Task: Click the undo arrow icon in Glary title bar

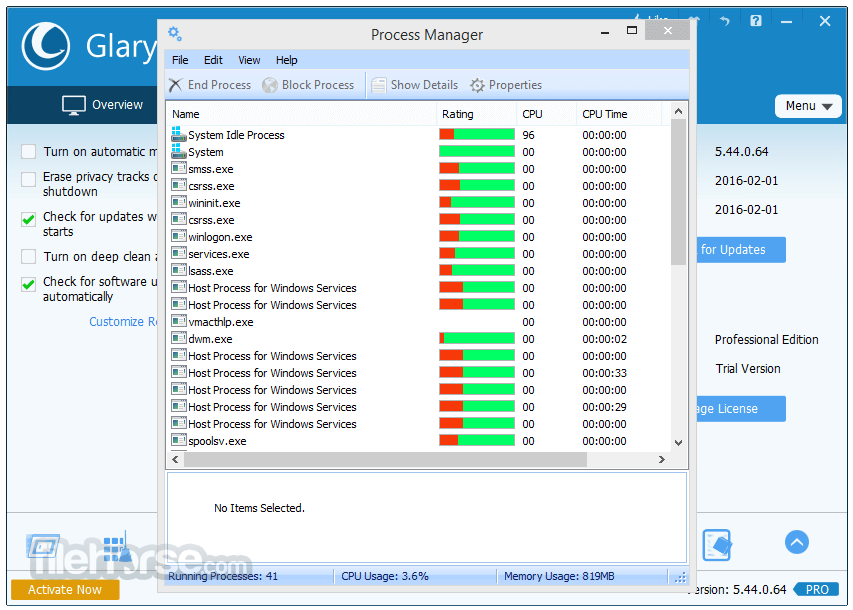Action: [x=725, y=21]
